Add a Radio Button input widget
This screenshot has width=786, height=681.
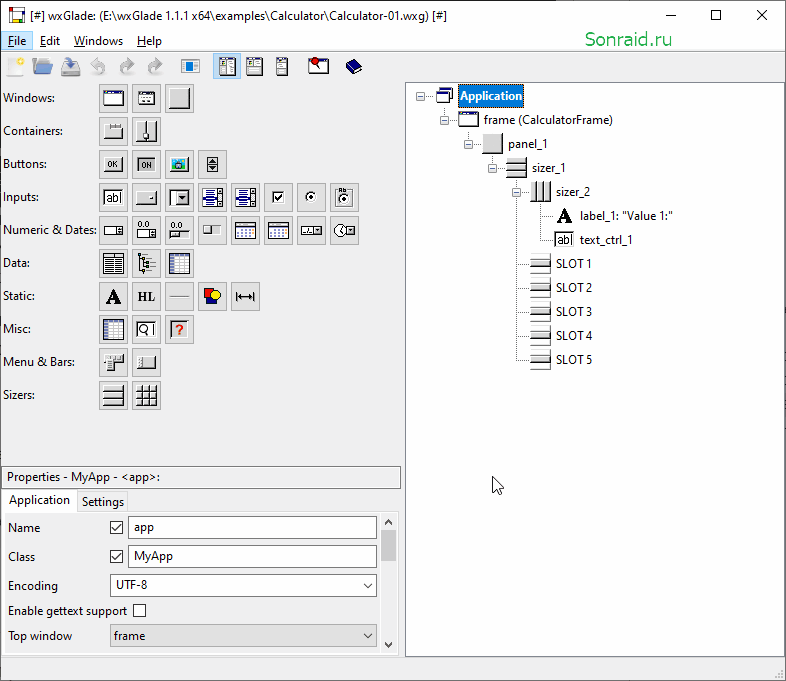[311, 197]
